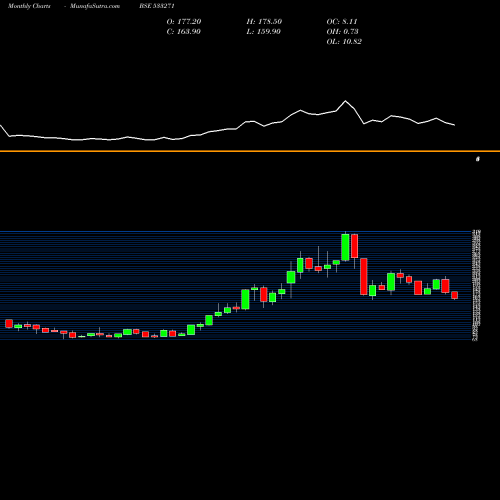Click the OH: 0.73 reading

(x=342, y=32)
